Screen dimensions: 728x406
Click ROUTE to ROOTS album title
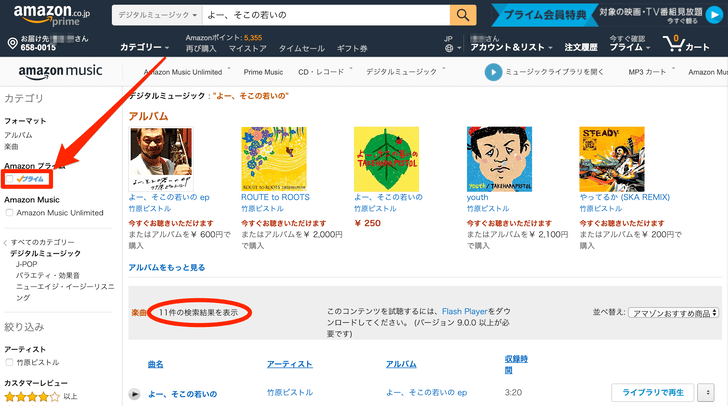coord(275,197)
